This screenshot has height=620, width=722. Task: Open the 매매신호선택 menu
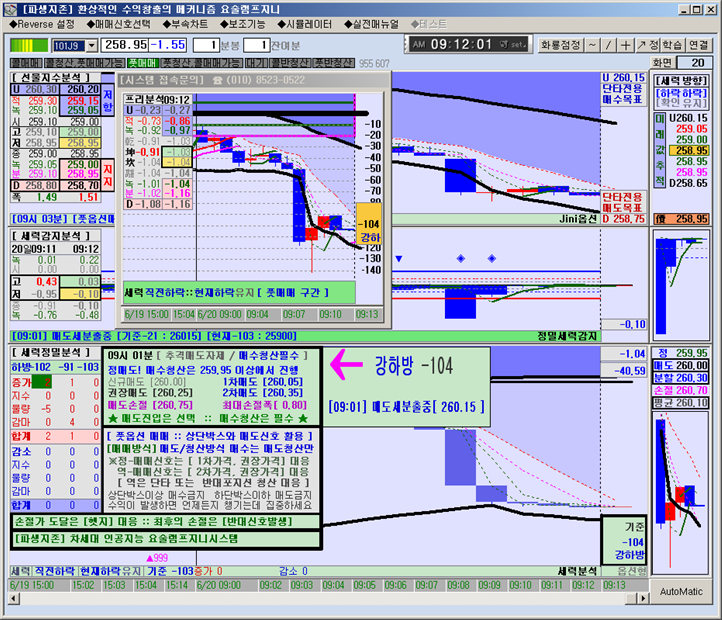(x=119, y=24)
